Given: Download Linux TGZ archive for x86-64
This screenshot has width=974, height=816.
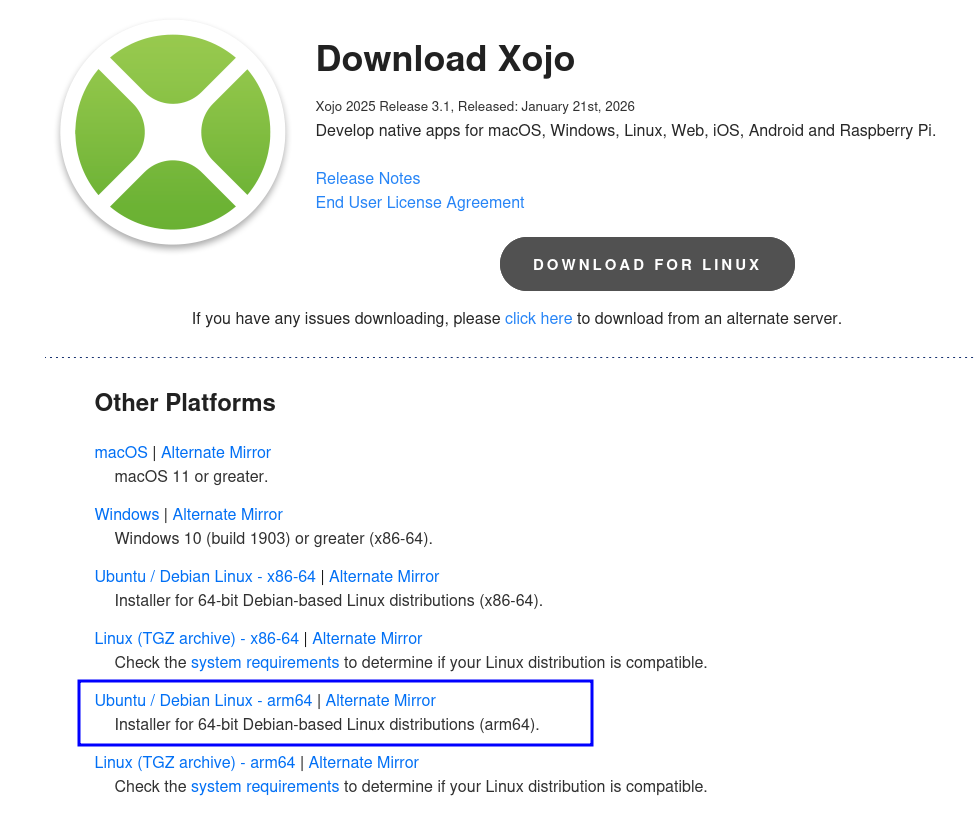Looking at the screenshot, I should (197, 638).
